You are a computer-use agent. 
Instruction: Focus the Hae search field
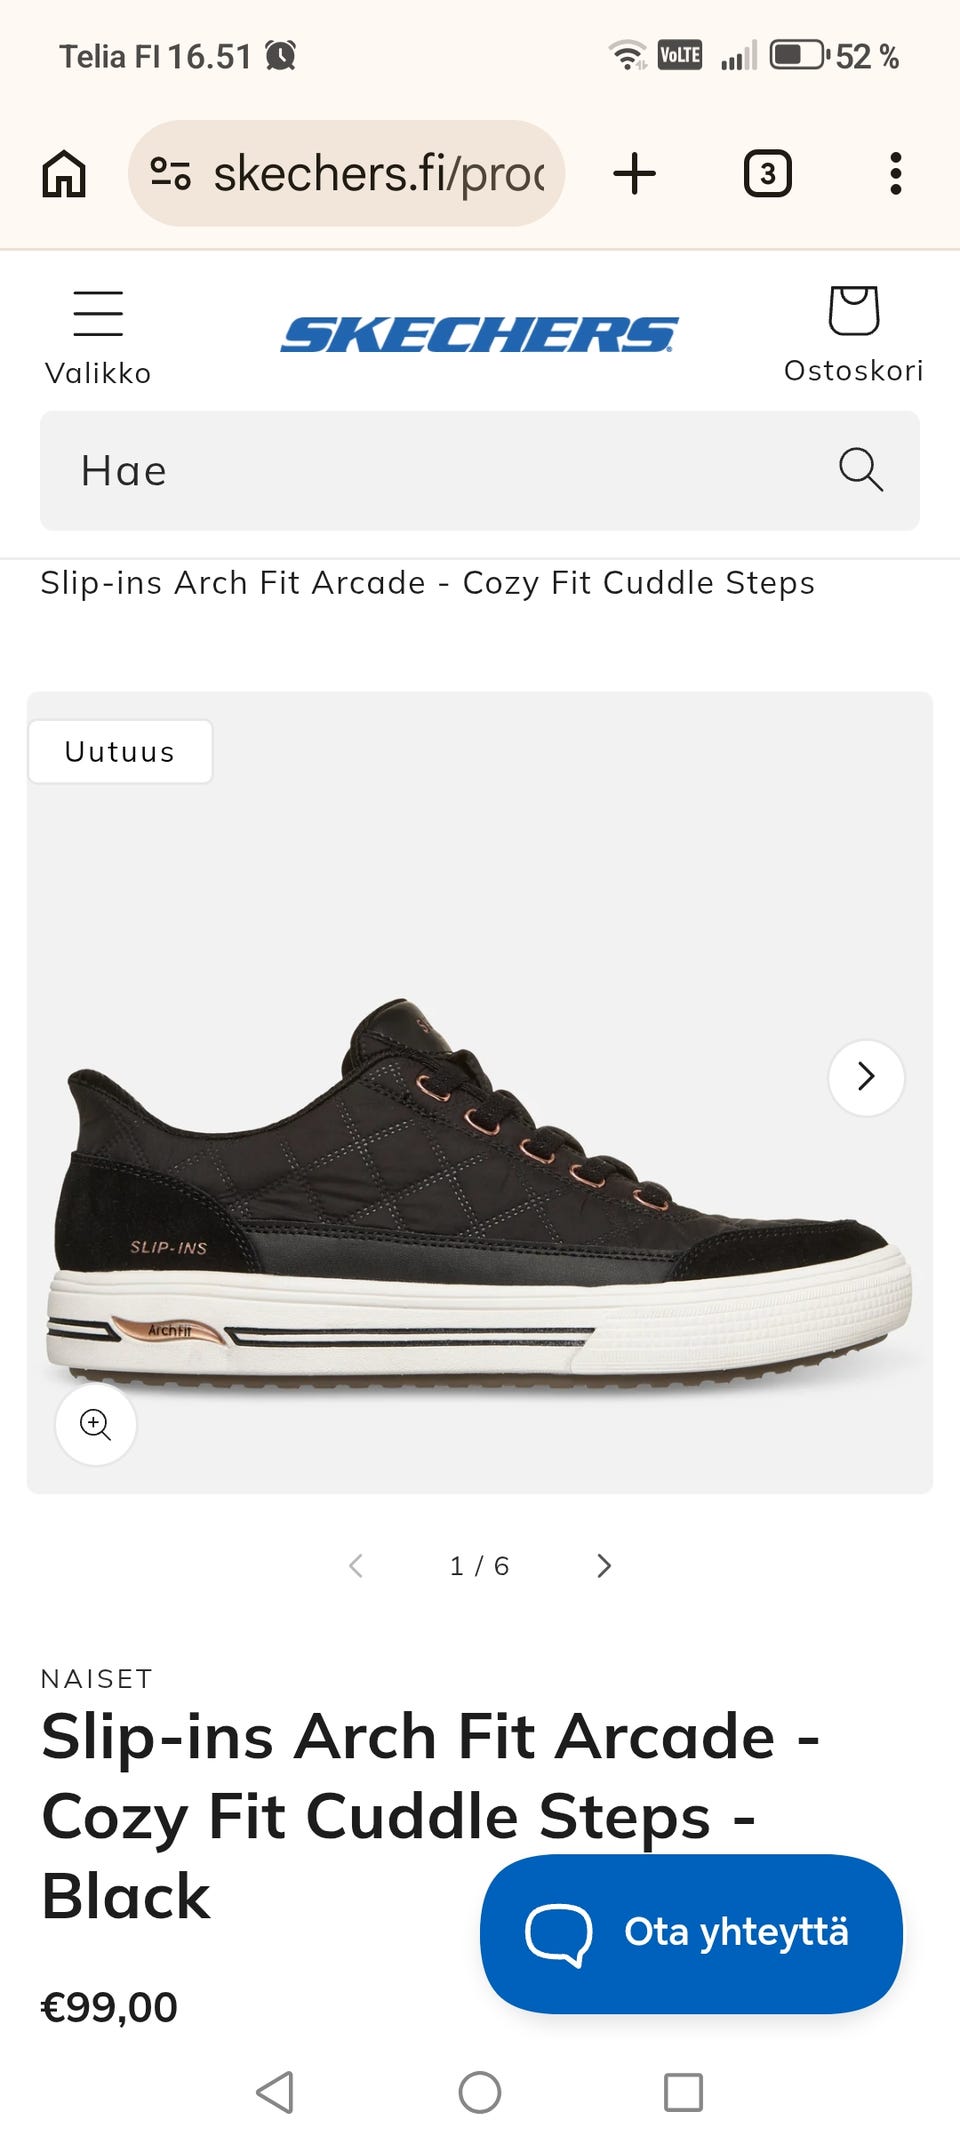coord(480,471)
